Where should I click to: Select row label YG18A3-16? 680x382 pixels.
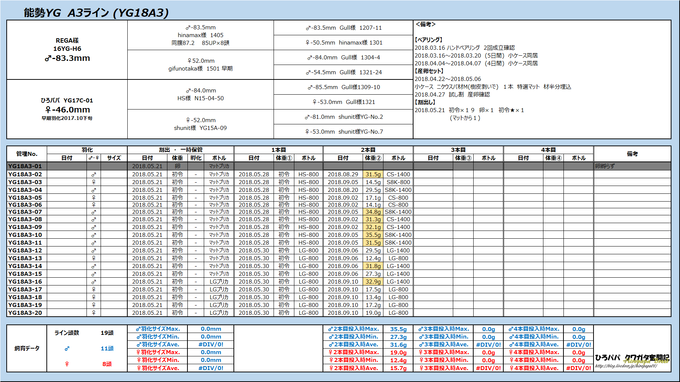pos(25,282)
